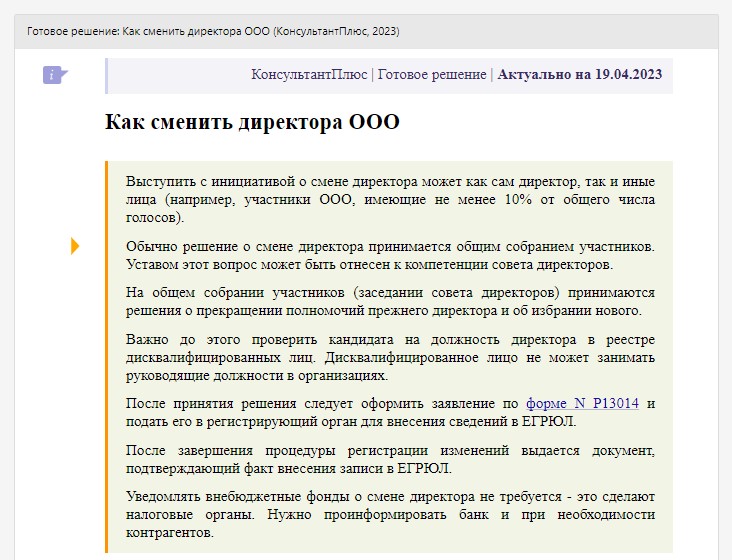Open the форме N Р13014 link
Image resolution: width=732 pixels, height=560 pixels.
tap(582, 403)
